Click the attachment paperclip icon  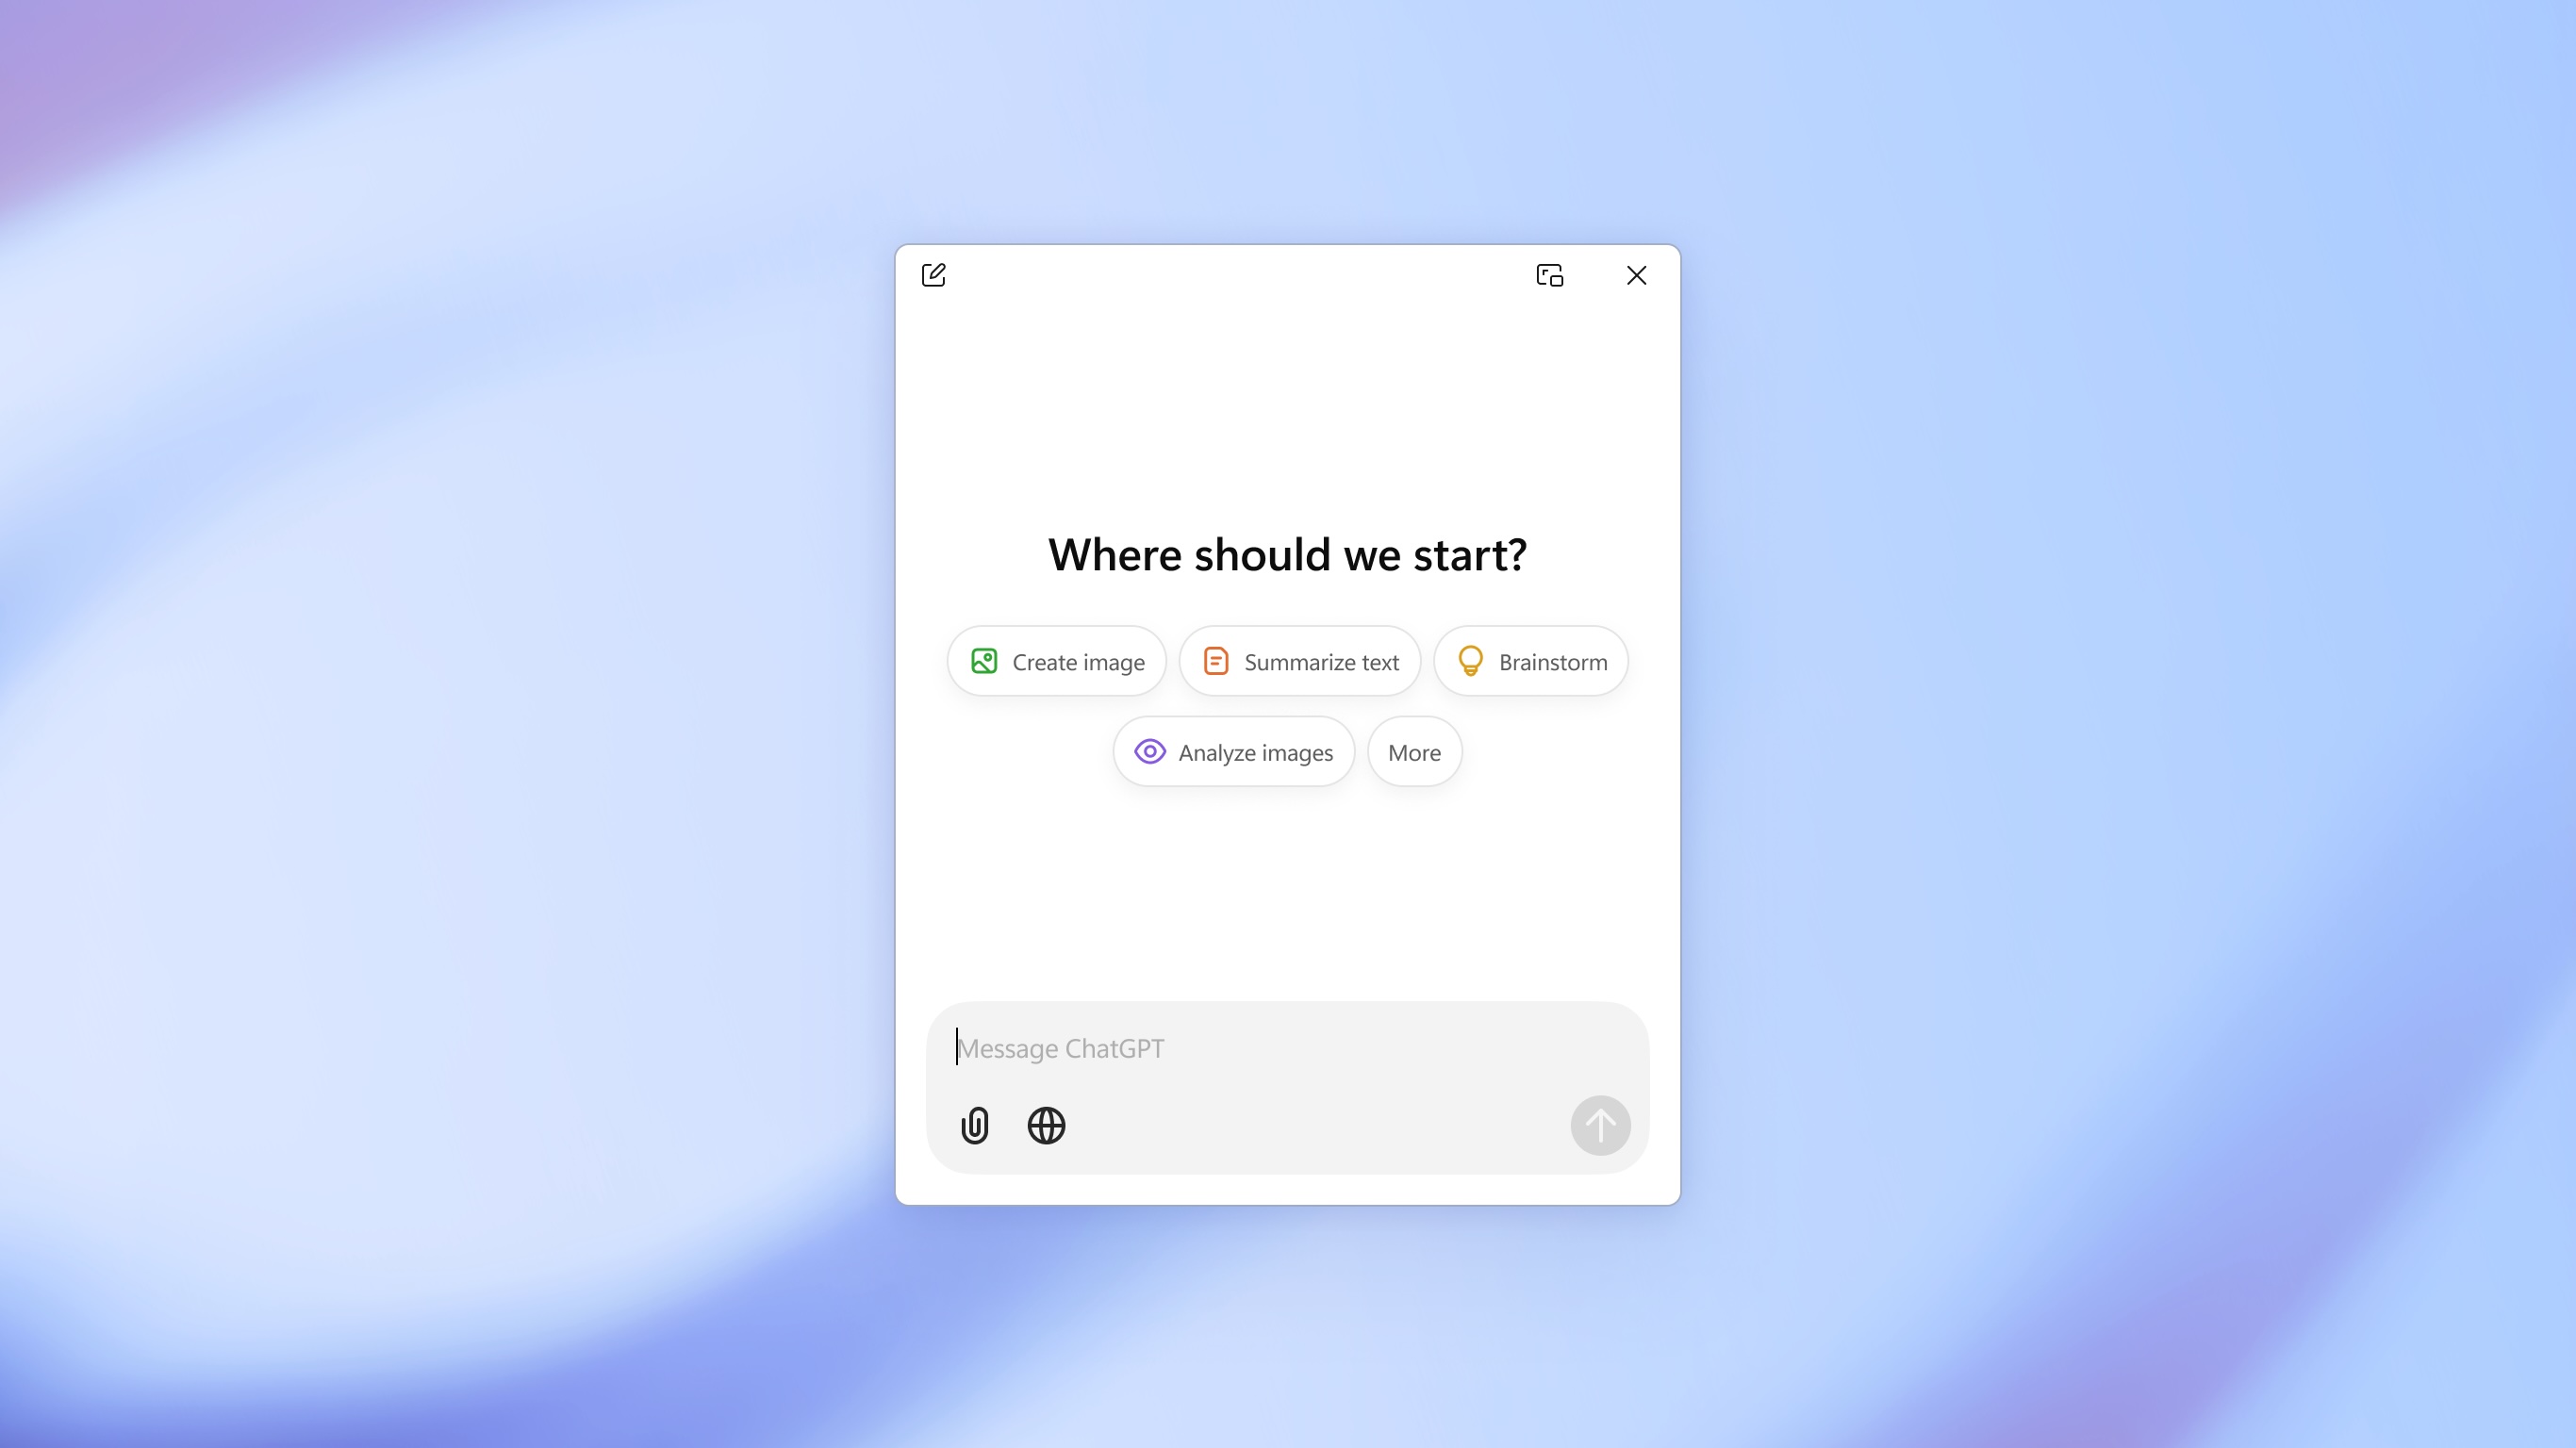pyautogui.click(x=975, y=1125)
